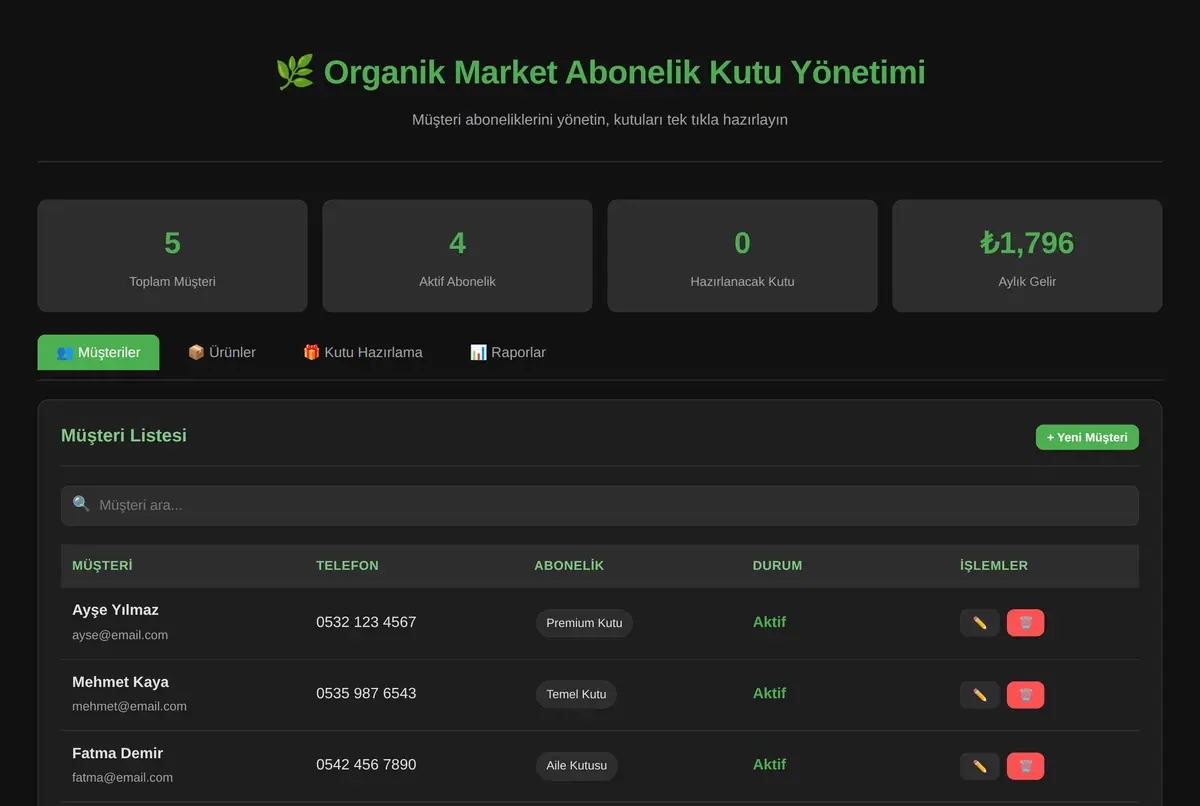Open the Ürünler tab
Image resolution: width=1200 pixels, height=806 pixels.
pos(222,352)
